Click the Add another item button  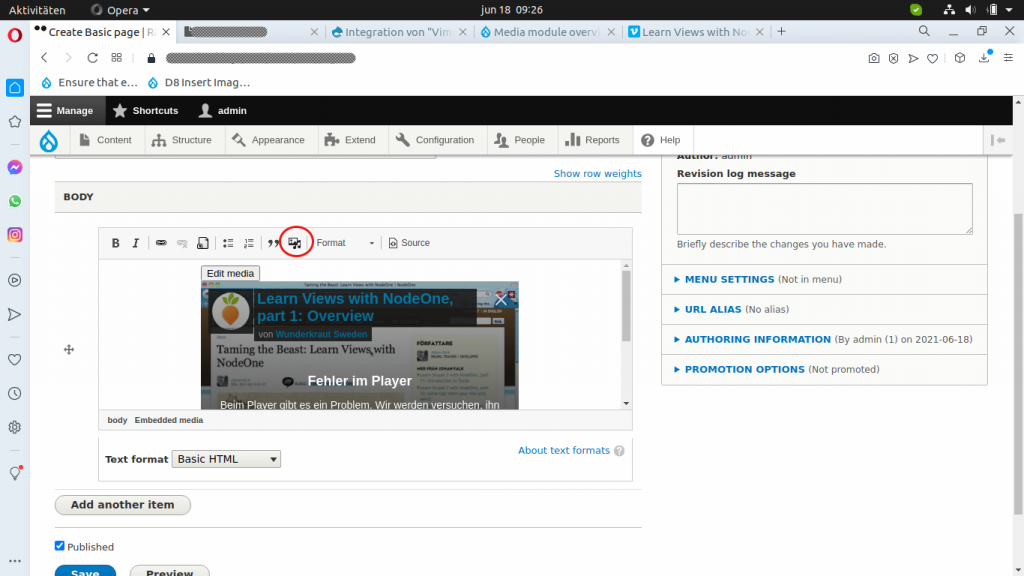pyautogui.click(x=122, y=505)
